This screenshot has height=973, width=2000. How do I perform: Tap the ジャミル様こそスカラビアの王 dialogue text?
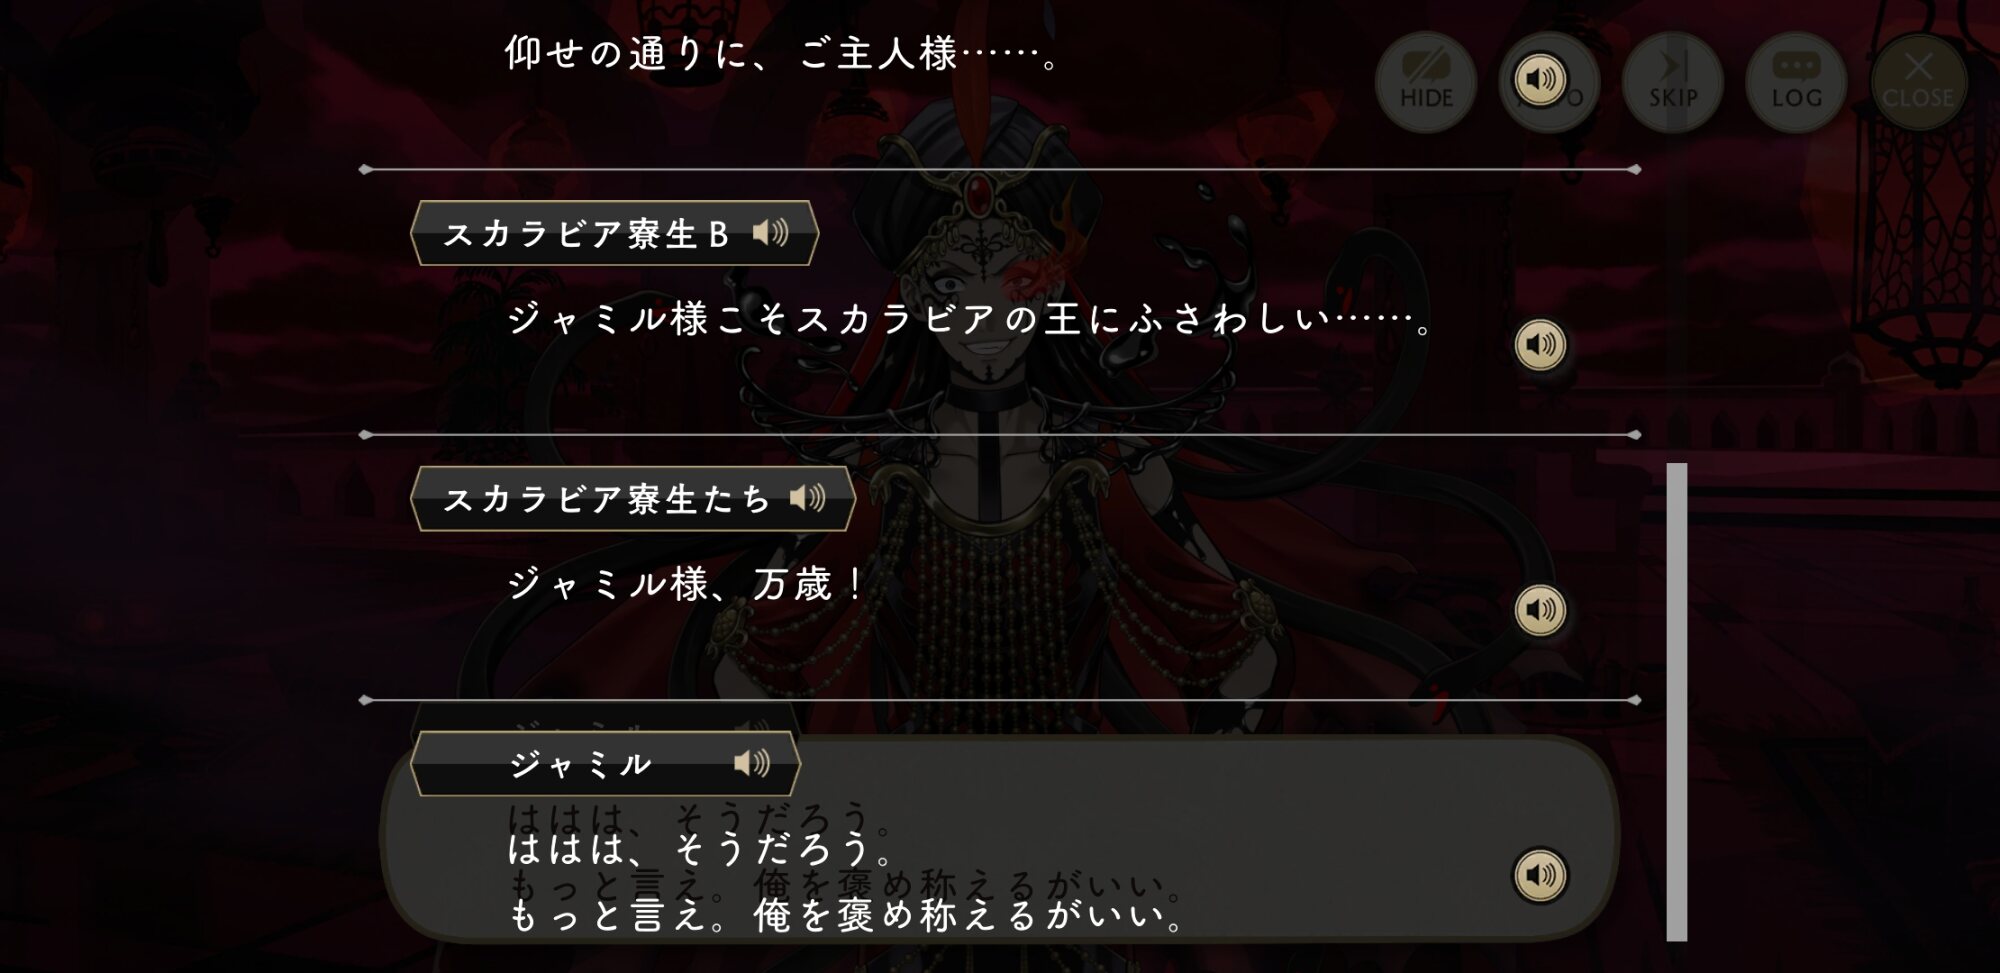point(970,320)
